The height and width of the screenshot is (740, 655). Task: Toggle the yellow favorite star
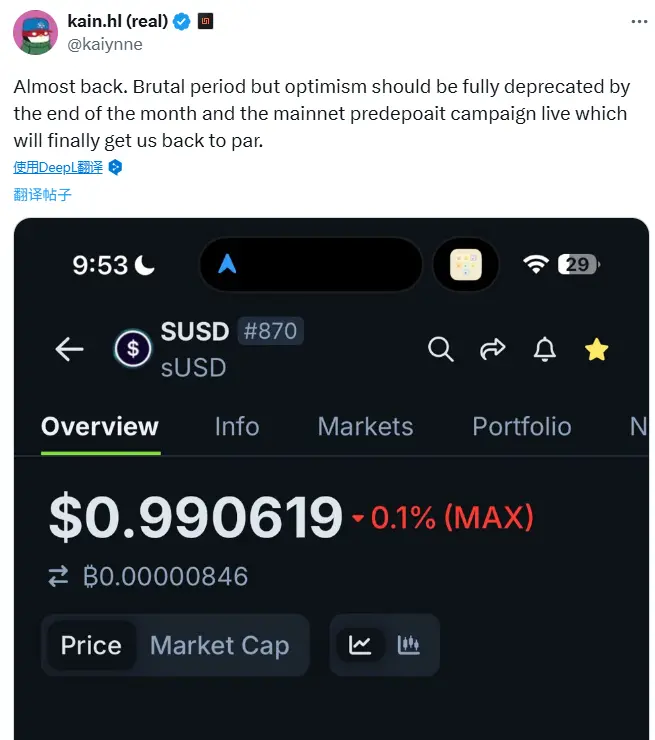tap(597, 348)
